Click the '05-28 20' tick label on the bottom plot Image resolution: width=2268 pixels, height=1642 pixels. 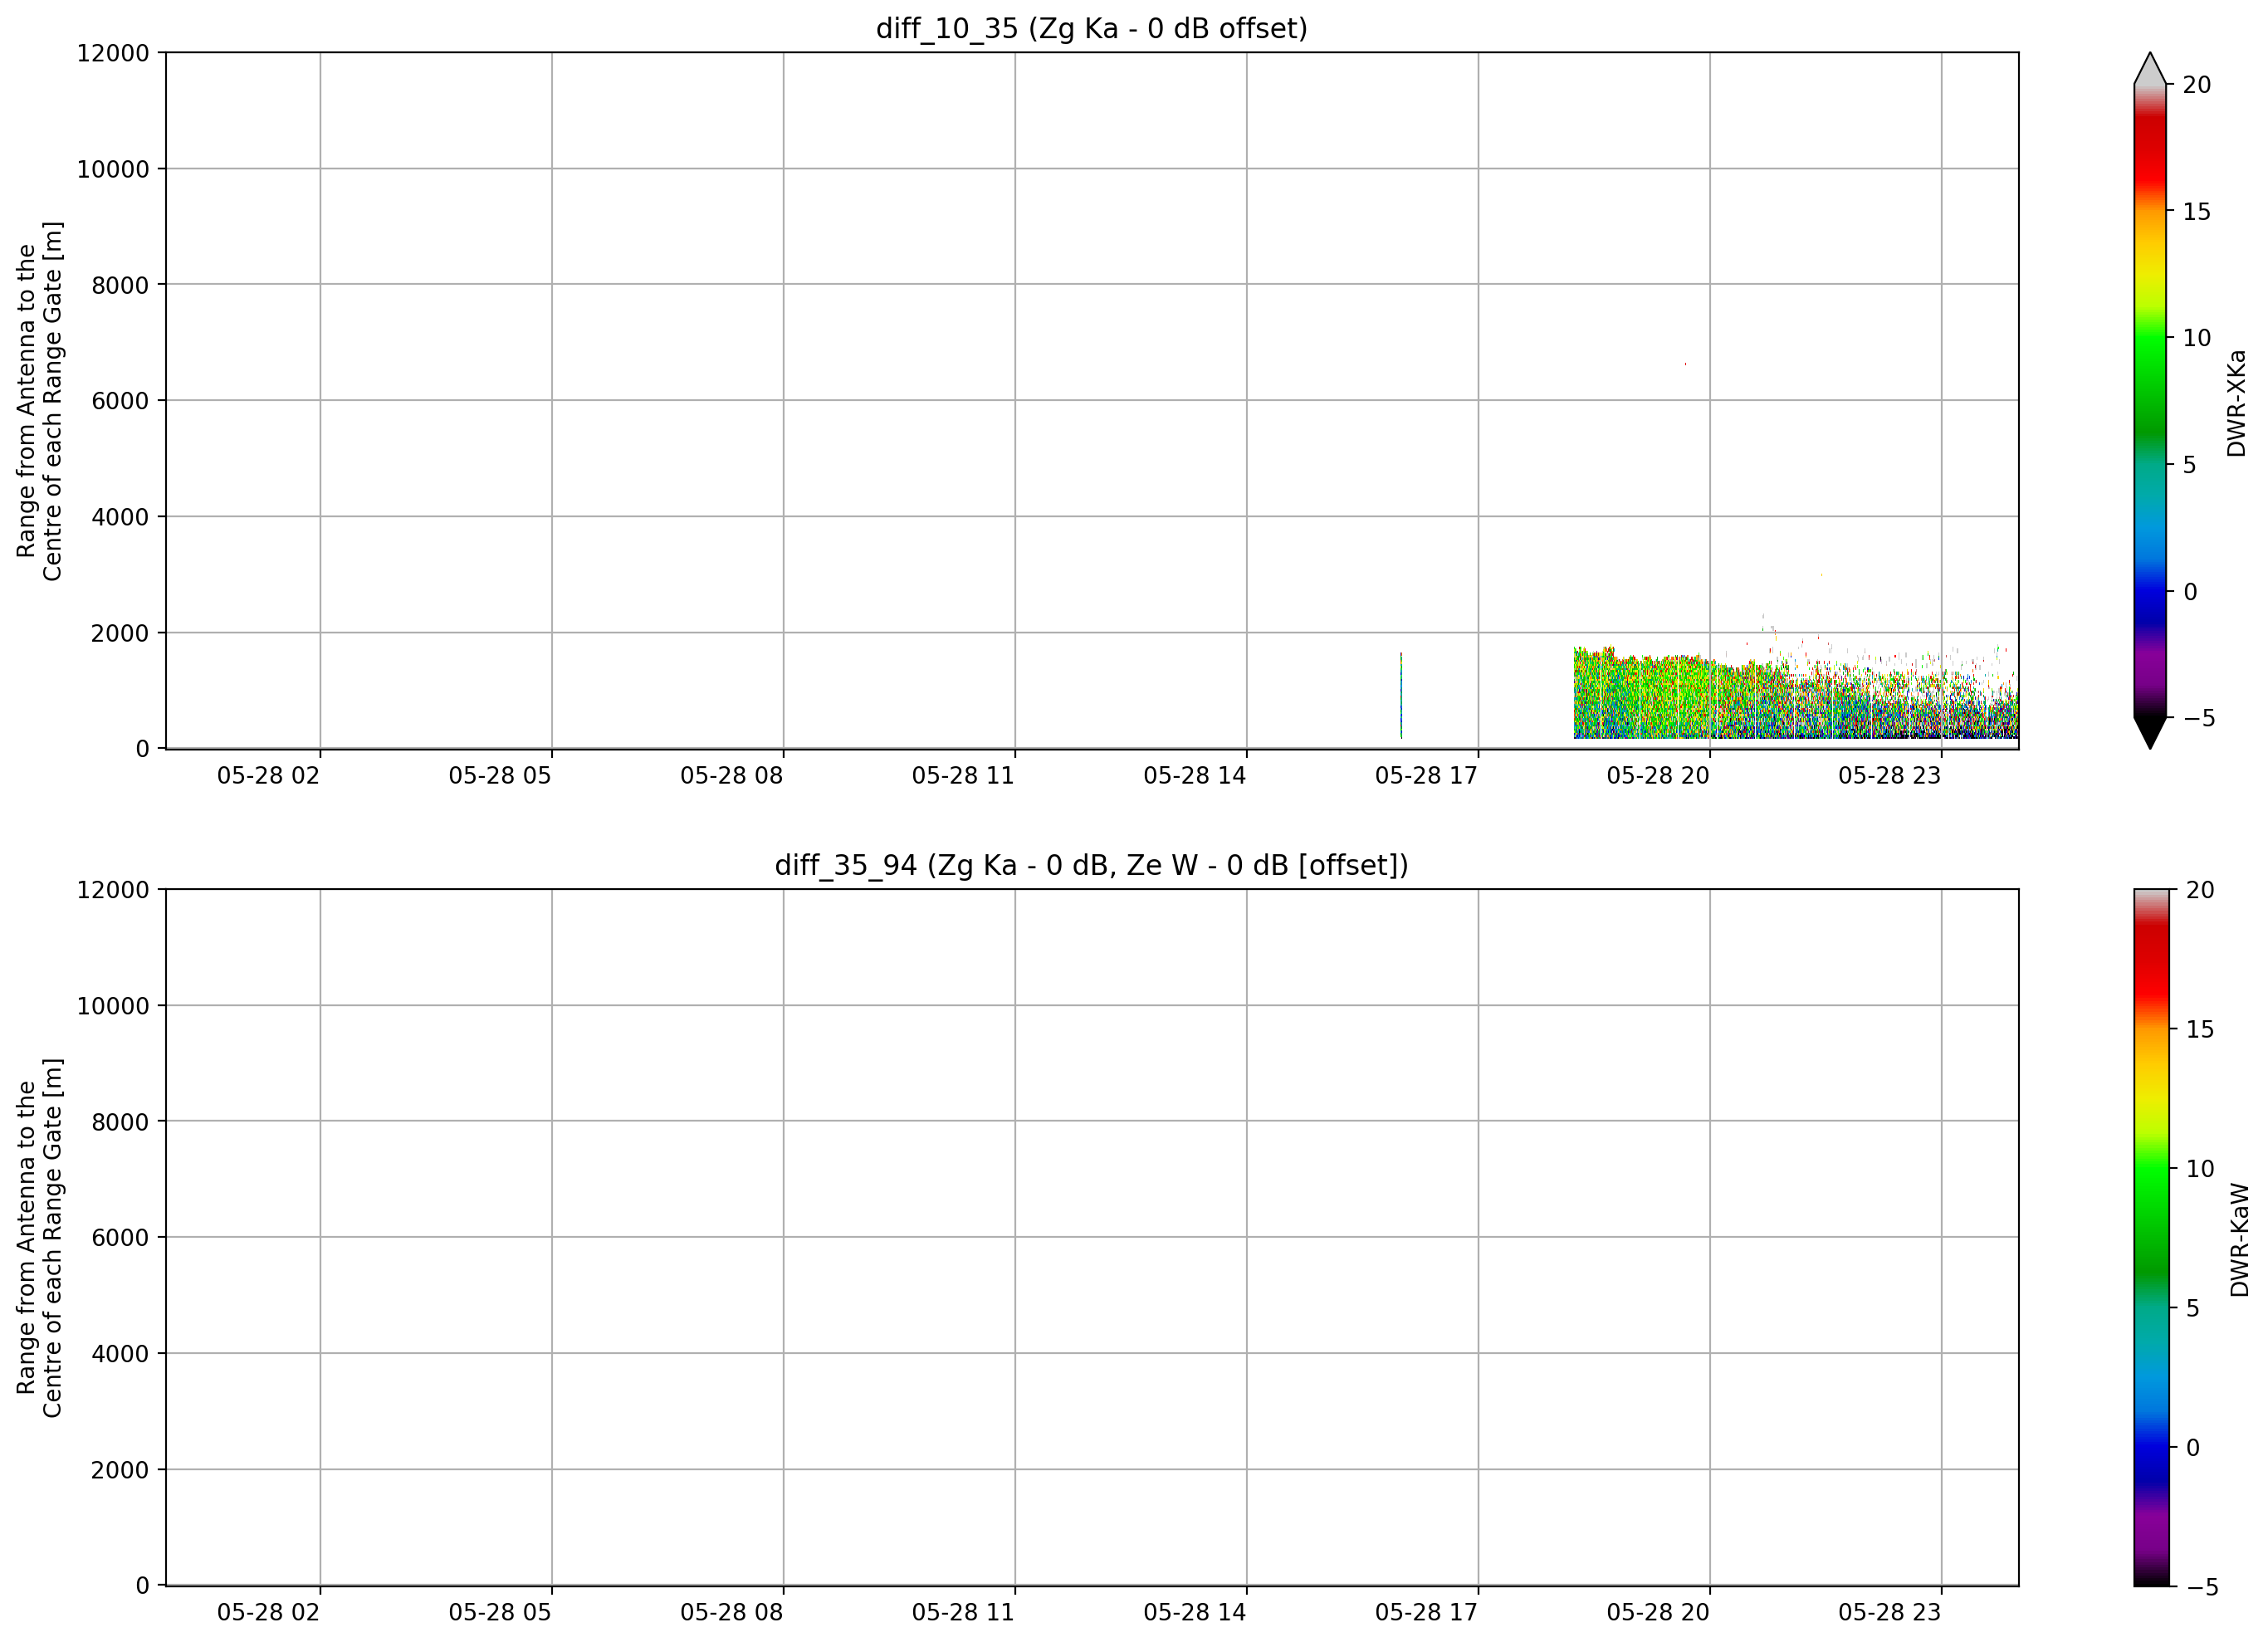pyautogui.click(x=1658, y=1613)
